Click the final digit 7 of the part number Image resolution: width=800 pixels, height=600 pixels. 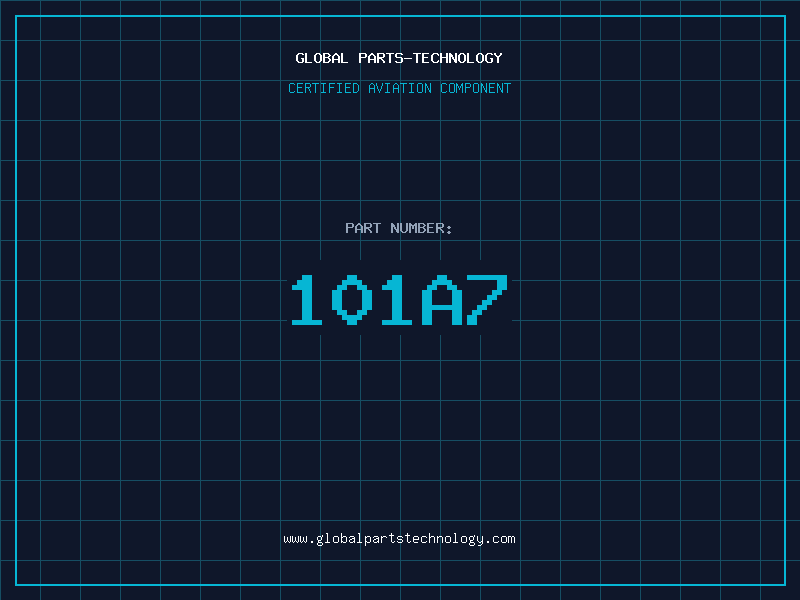click(487, 300)
